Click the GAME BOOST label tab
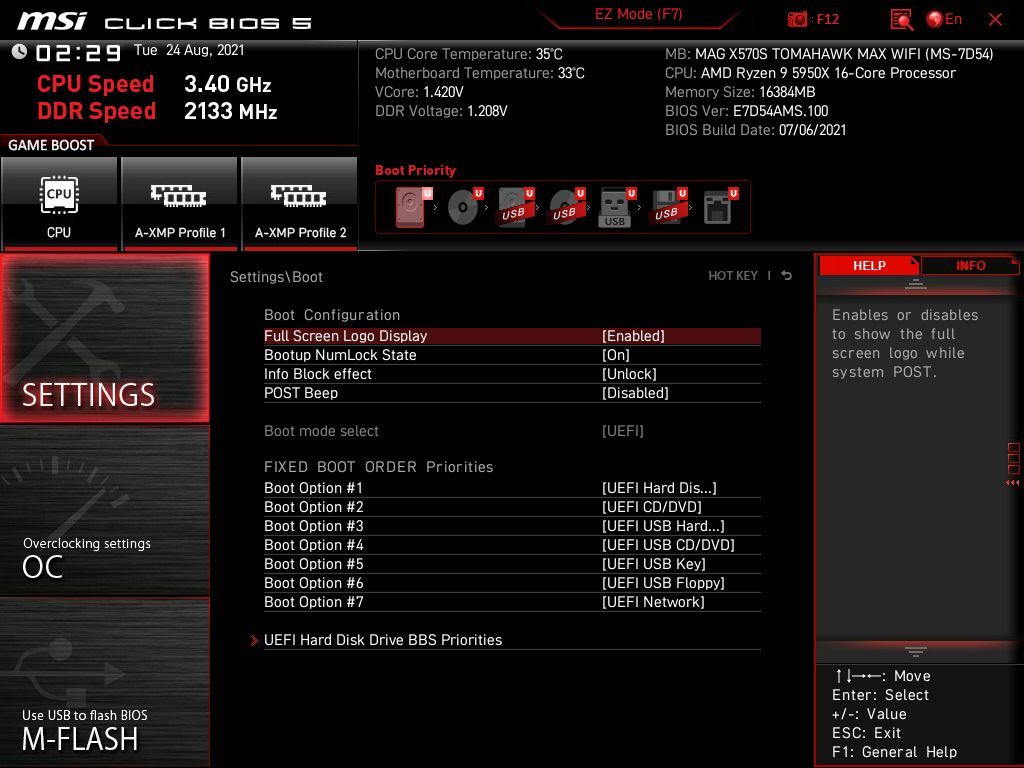Viewport: 1024px width, 768px height. tap(51, 145)
